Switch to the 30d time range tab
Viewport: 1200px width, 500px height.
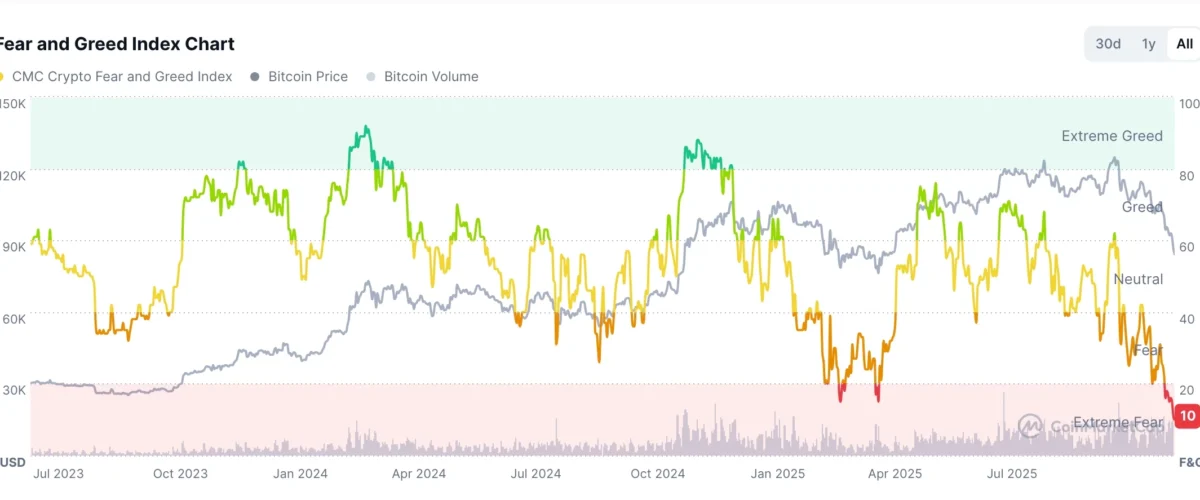coord(1108,44)
